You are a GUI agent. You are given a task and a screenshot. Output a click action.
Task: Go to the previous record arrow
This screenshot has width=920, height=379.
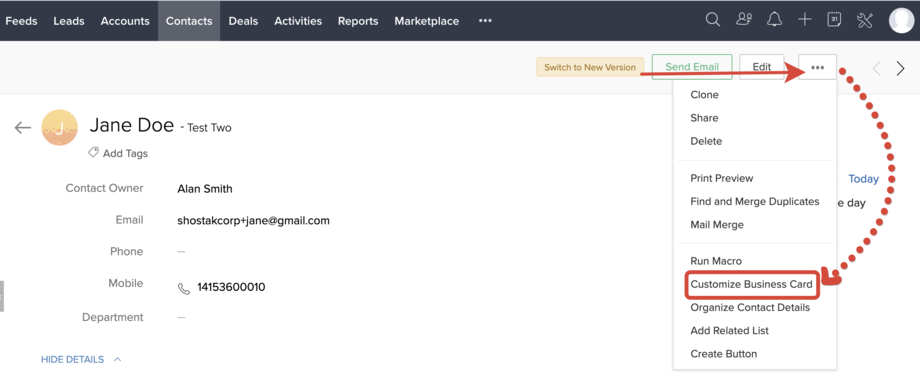[x=877, y=69]
